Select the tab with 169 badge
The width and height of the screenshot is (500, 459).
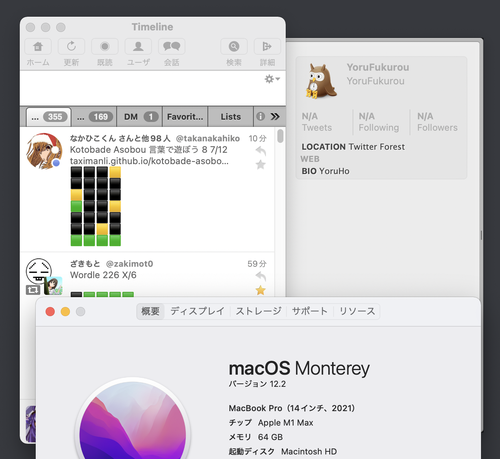94,117
